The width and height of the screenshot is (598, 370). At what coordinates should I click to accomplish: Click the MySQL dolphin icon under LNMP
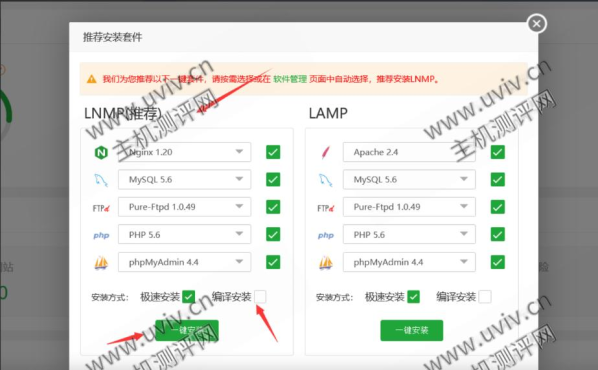pyautogui.click(x=101, y=180)
